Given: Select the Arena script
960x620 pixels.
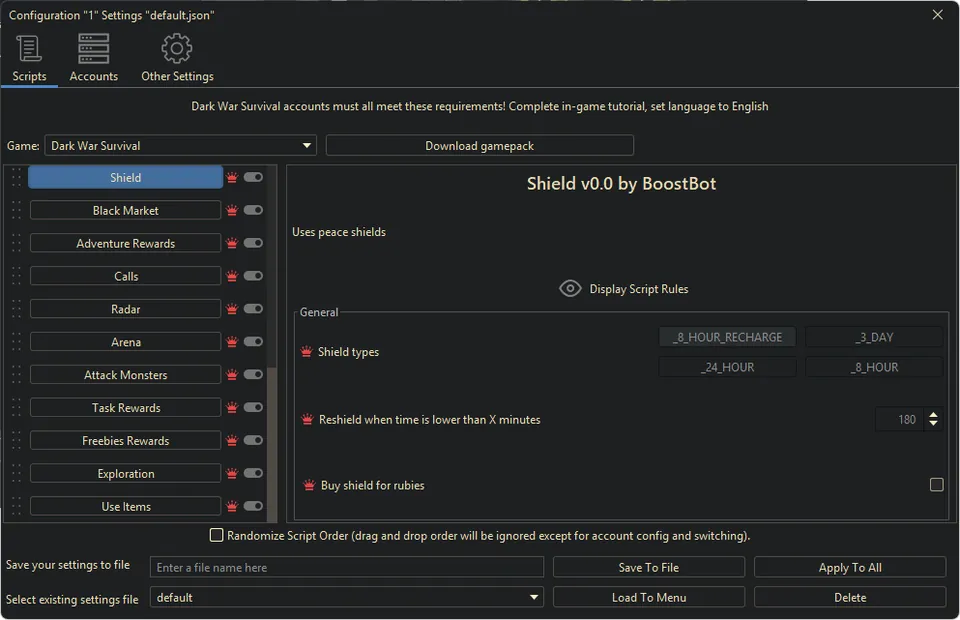Looking at the screenshot, I should coord(126,342).
